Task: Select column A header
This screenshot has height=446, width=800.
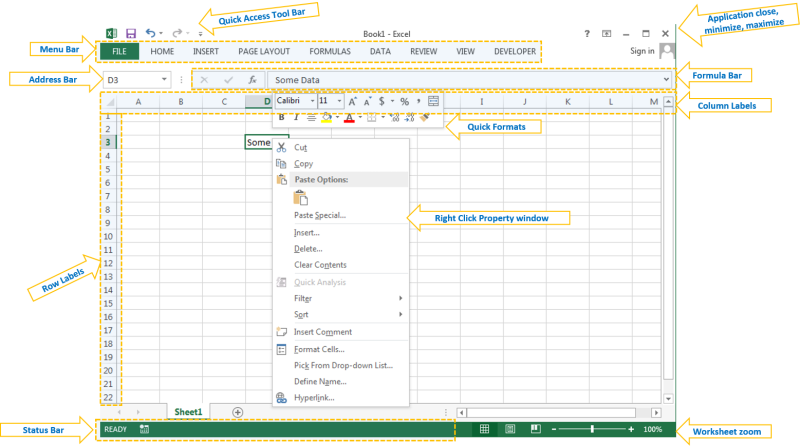Action: 138,102
